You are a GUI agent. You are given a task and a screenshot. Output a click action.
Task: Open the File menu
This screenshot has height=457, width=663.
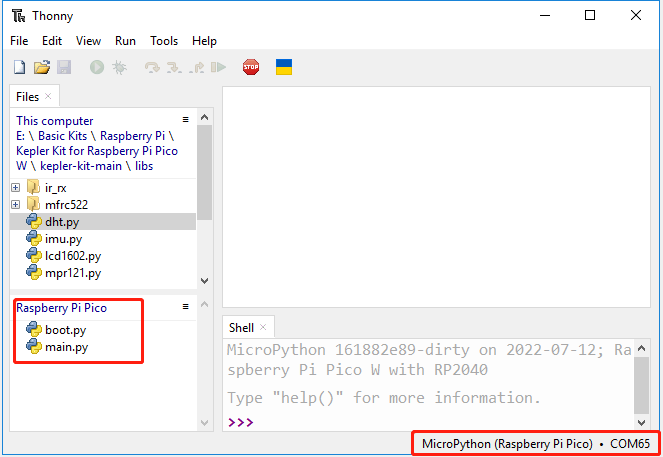[19, 41]
